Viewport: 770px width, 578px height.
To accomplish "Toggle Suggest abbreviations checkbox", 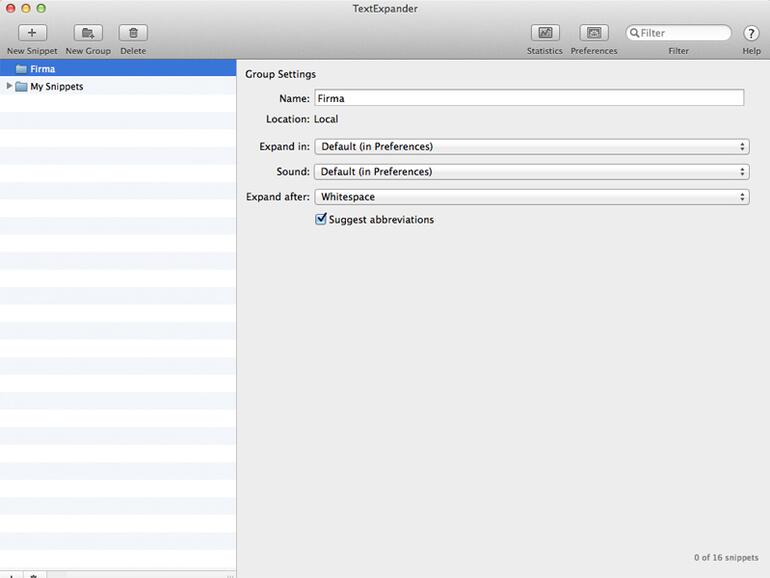I will point(321,219).
